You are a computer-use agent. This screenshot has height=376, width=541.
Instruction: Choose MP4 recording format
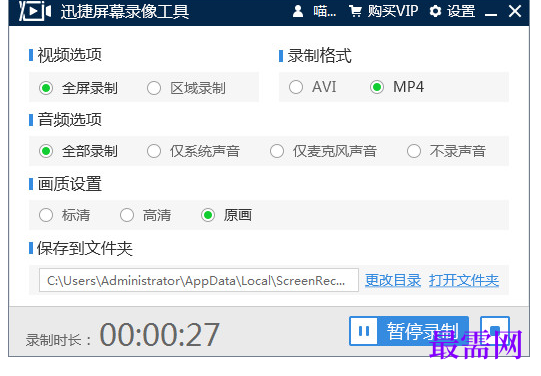pos(397,87)
